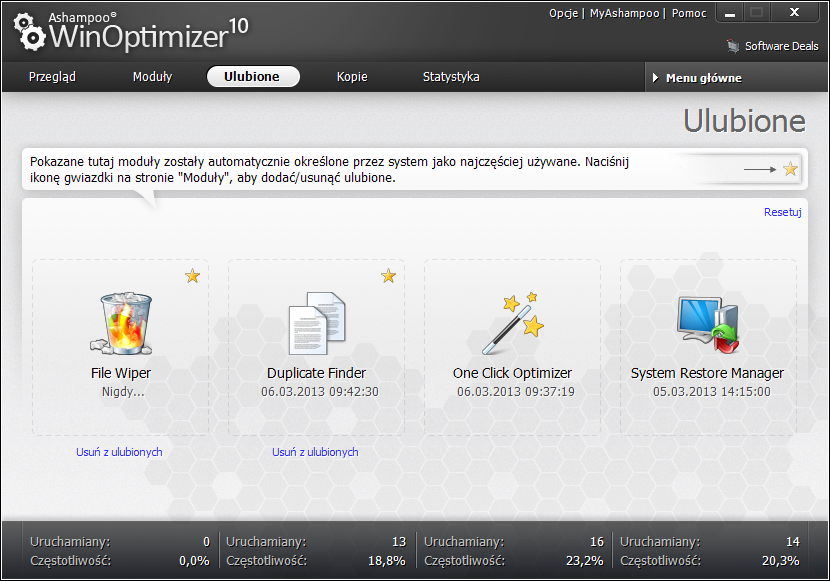Open One Click Optimizer magic wand icon
The height and width of the screenshot is (581, 830).
(512, 323)
